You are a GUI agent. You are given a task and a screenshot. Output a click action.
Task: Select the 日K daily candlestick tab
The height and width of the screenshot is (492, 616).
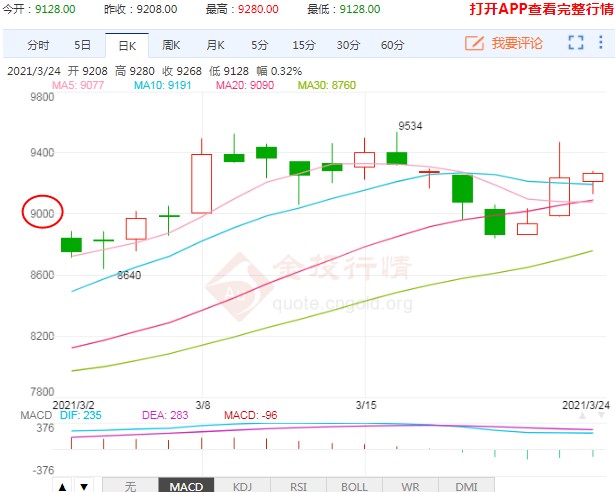pyautogui.click(x=126, y=45)
